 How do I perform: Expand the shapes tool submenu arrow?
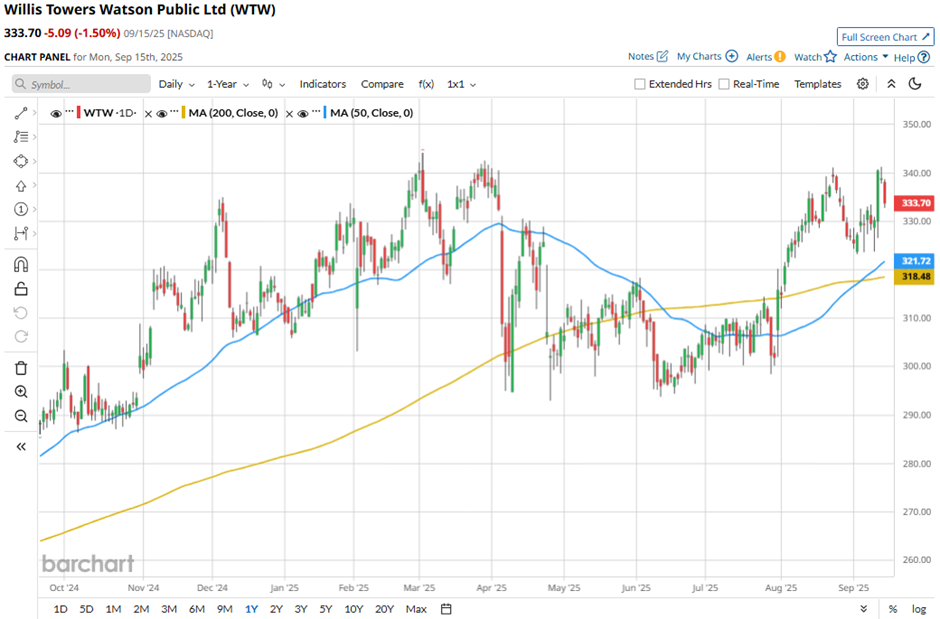point(35,161)
